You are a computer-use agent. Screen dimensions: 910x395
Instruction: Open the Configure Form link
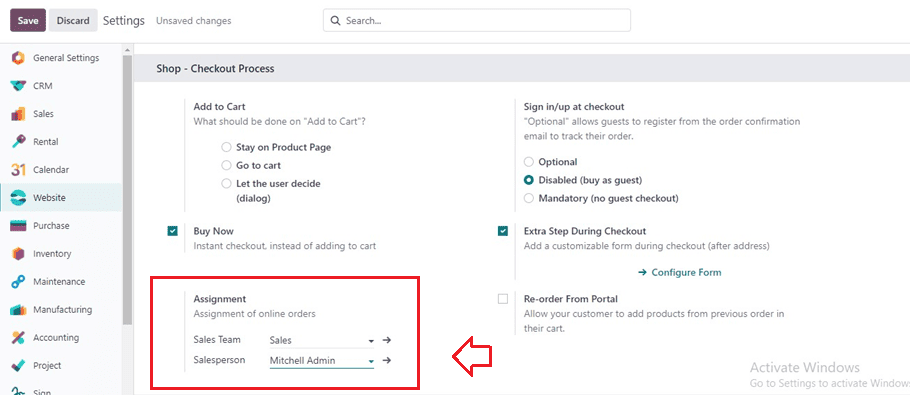point(680,273)
